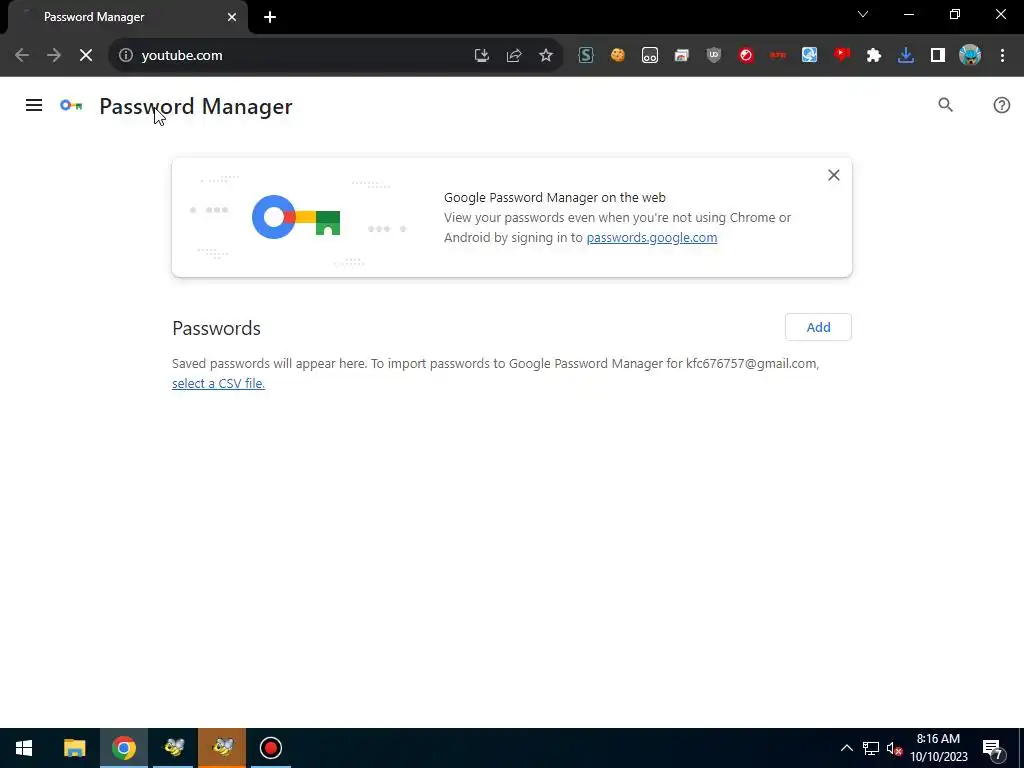This screenshot has height=768, width=1024.
Task: Open the red YouTube dislike extension icon
Action: click(x=842, y=56)
